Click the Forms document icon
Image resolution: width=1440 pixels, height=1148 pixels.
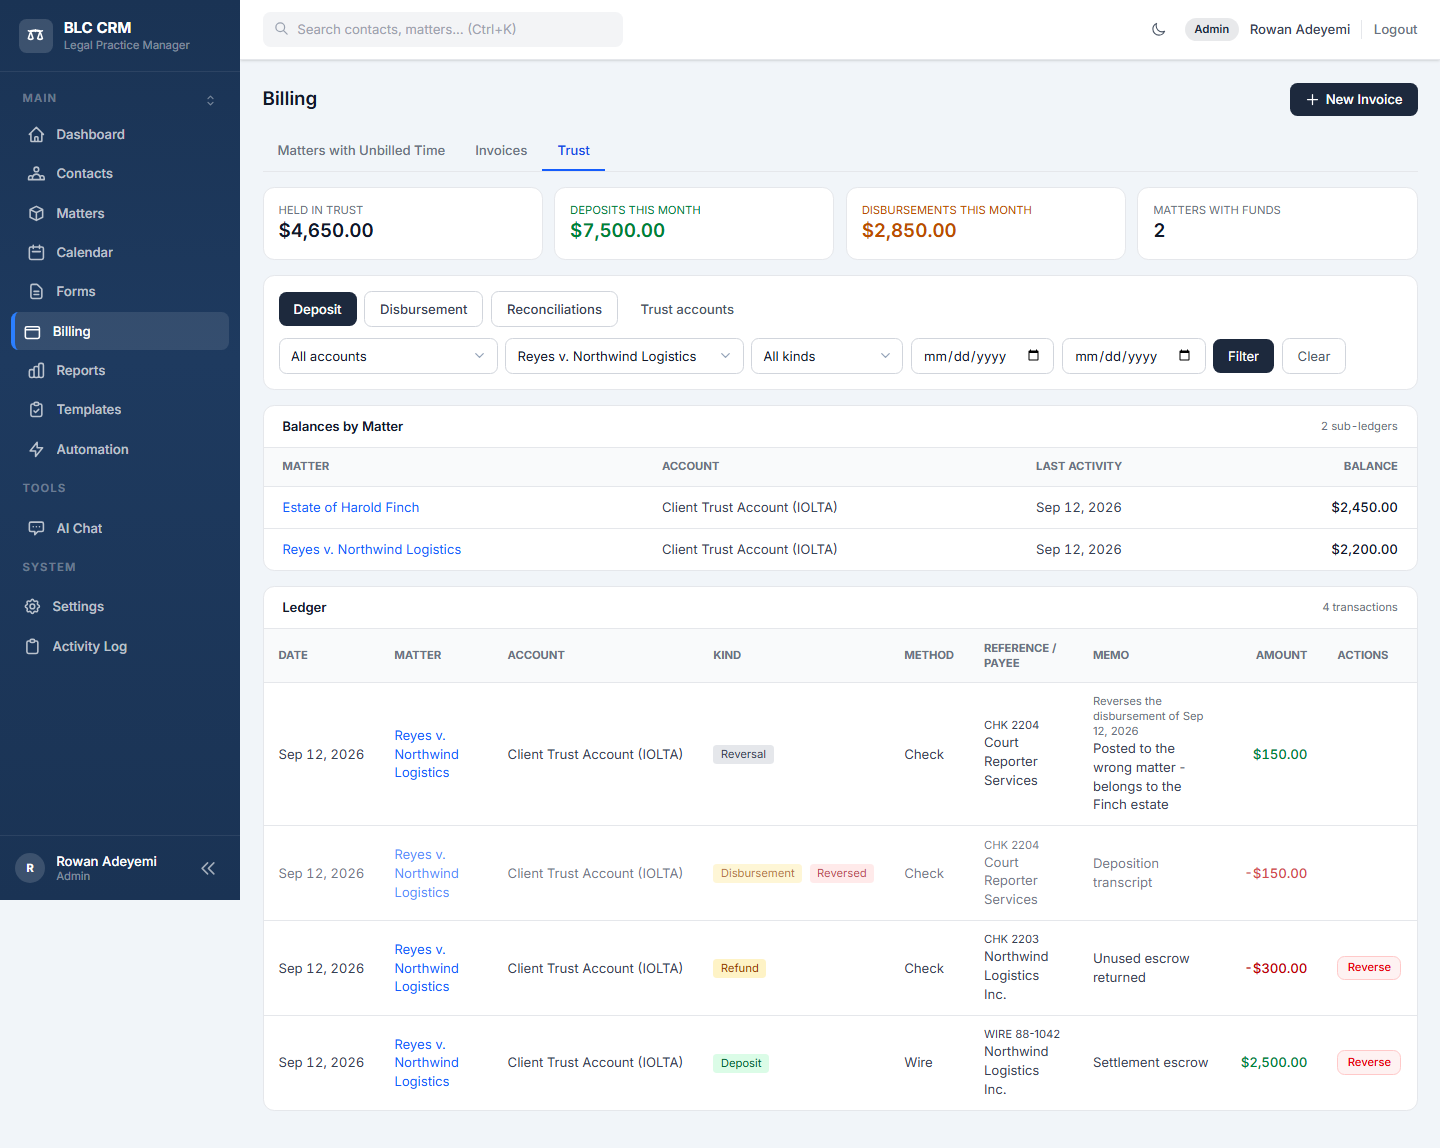pos(36,291)
